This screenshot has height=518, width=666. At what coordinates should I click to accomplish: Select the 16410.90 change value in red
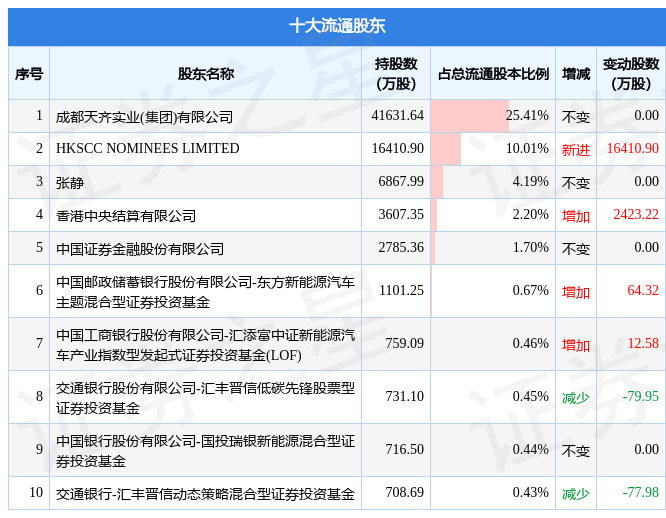click(632, 148)
